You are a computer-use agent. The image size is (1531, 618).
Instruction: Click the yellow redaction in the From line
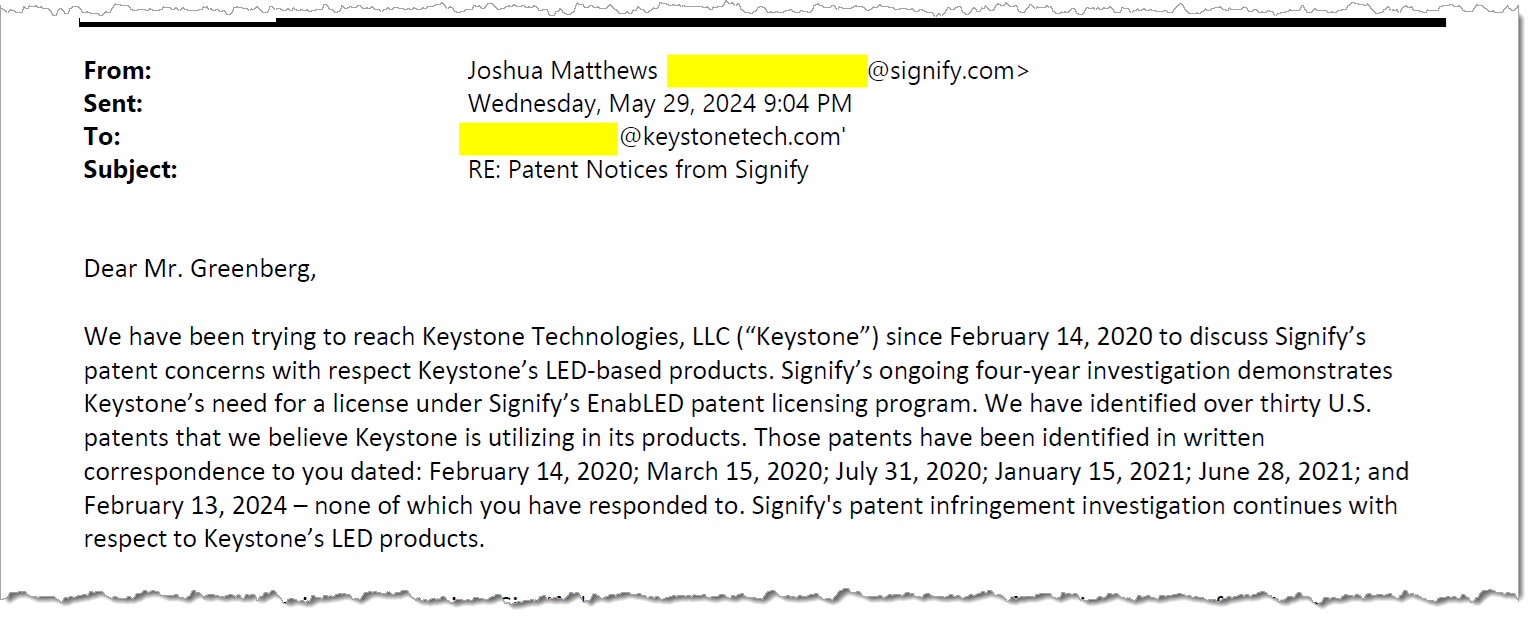pos(766,71)
